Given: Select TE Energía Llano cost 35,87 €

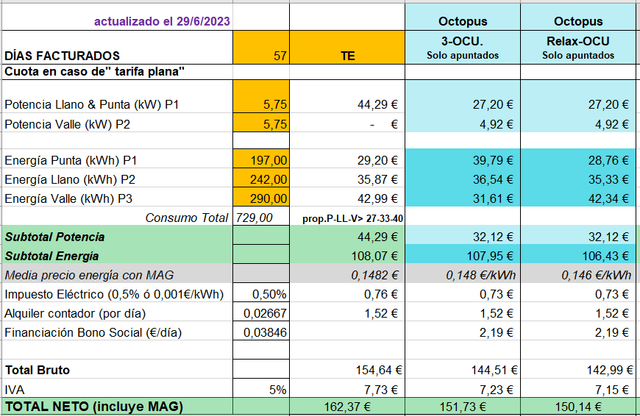Looking at the screenshot, I should pyautogui.click(x=347, y=179).
